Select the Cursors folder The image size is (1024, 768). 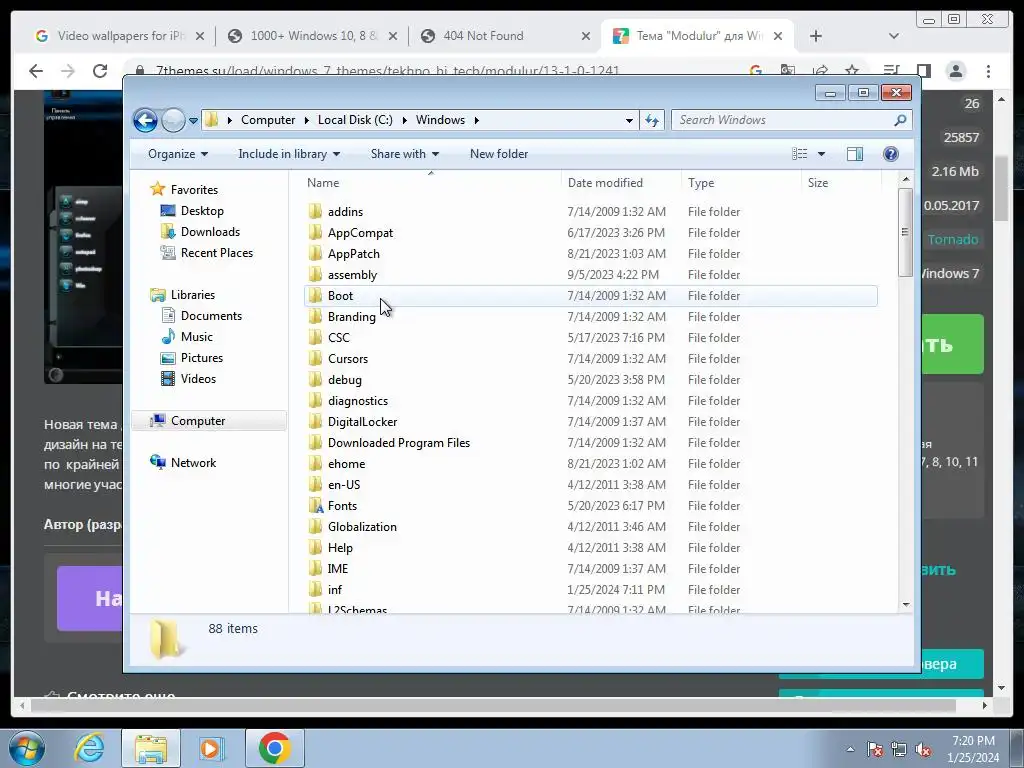(347, 359)
